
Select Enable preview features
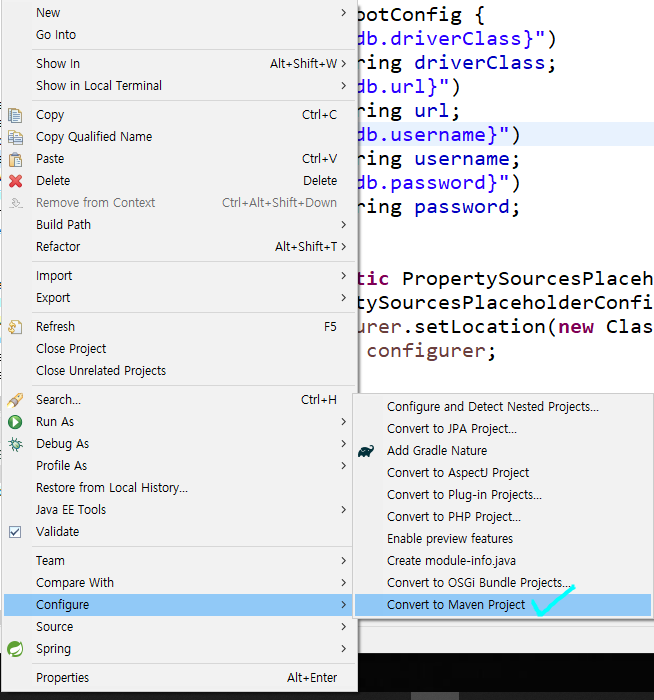point(503,539)
